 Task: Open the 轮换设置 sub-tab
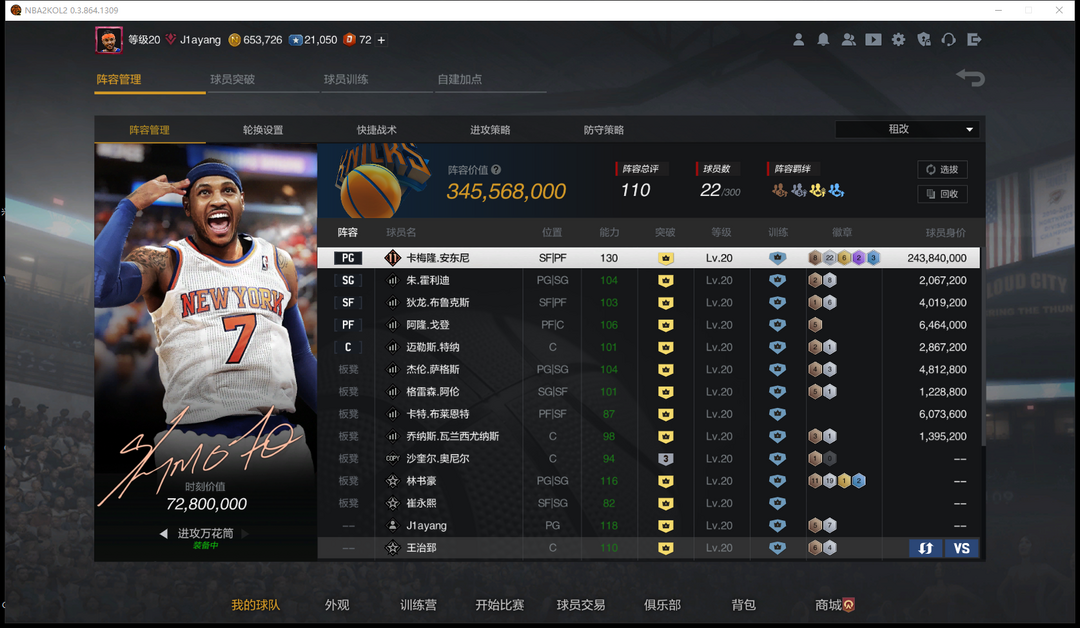point(263,130)
